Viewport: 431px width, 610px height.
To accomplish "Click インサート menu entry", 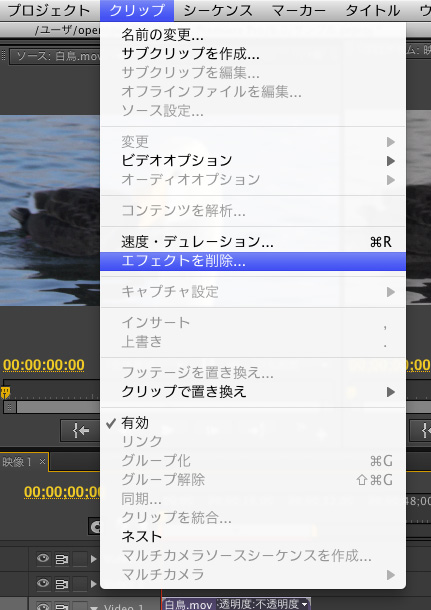I will pyautogui.click(x=253, y=323).
